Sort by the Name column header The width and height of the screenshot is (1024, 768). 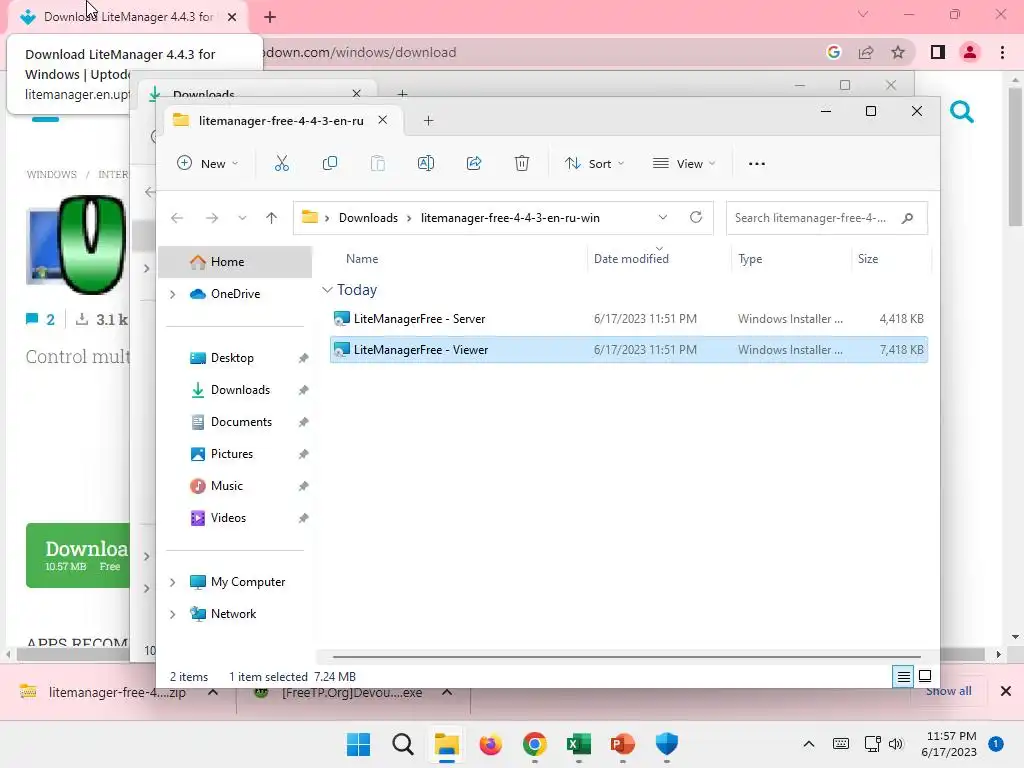click(362, 259)
